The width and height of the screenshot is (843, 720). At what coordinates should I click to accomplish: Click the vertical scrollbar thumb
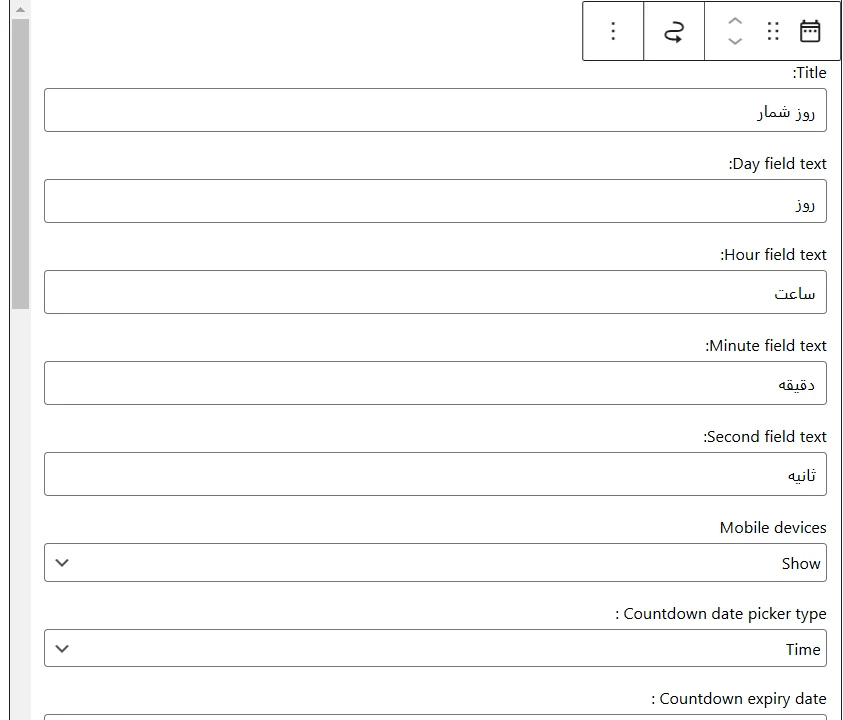pyautogui.click(x=20, y=160)
